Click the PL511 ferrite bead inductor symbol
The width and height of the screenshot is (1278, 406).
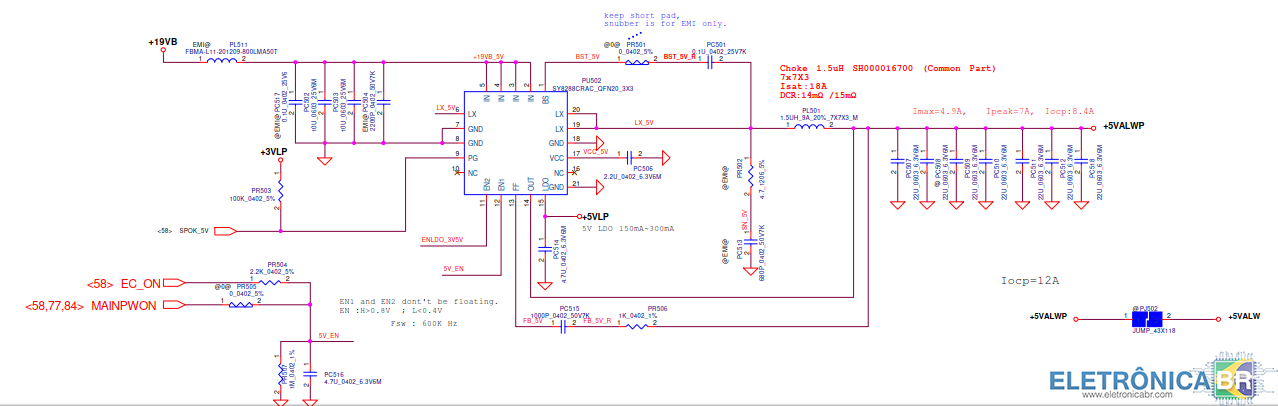click(223, 61)
